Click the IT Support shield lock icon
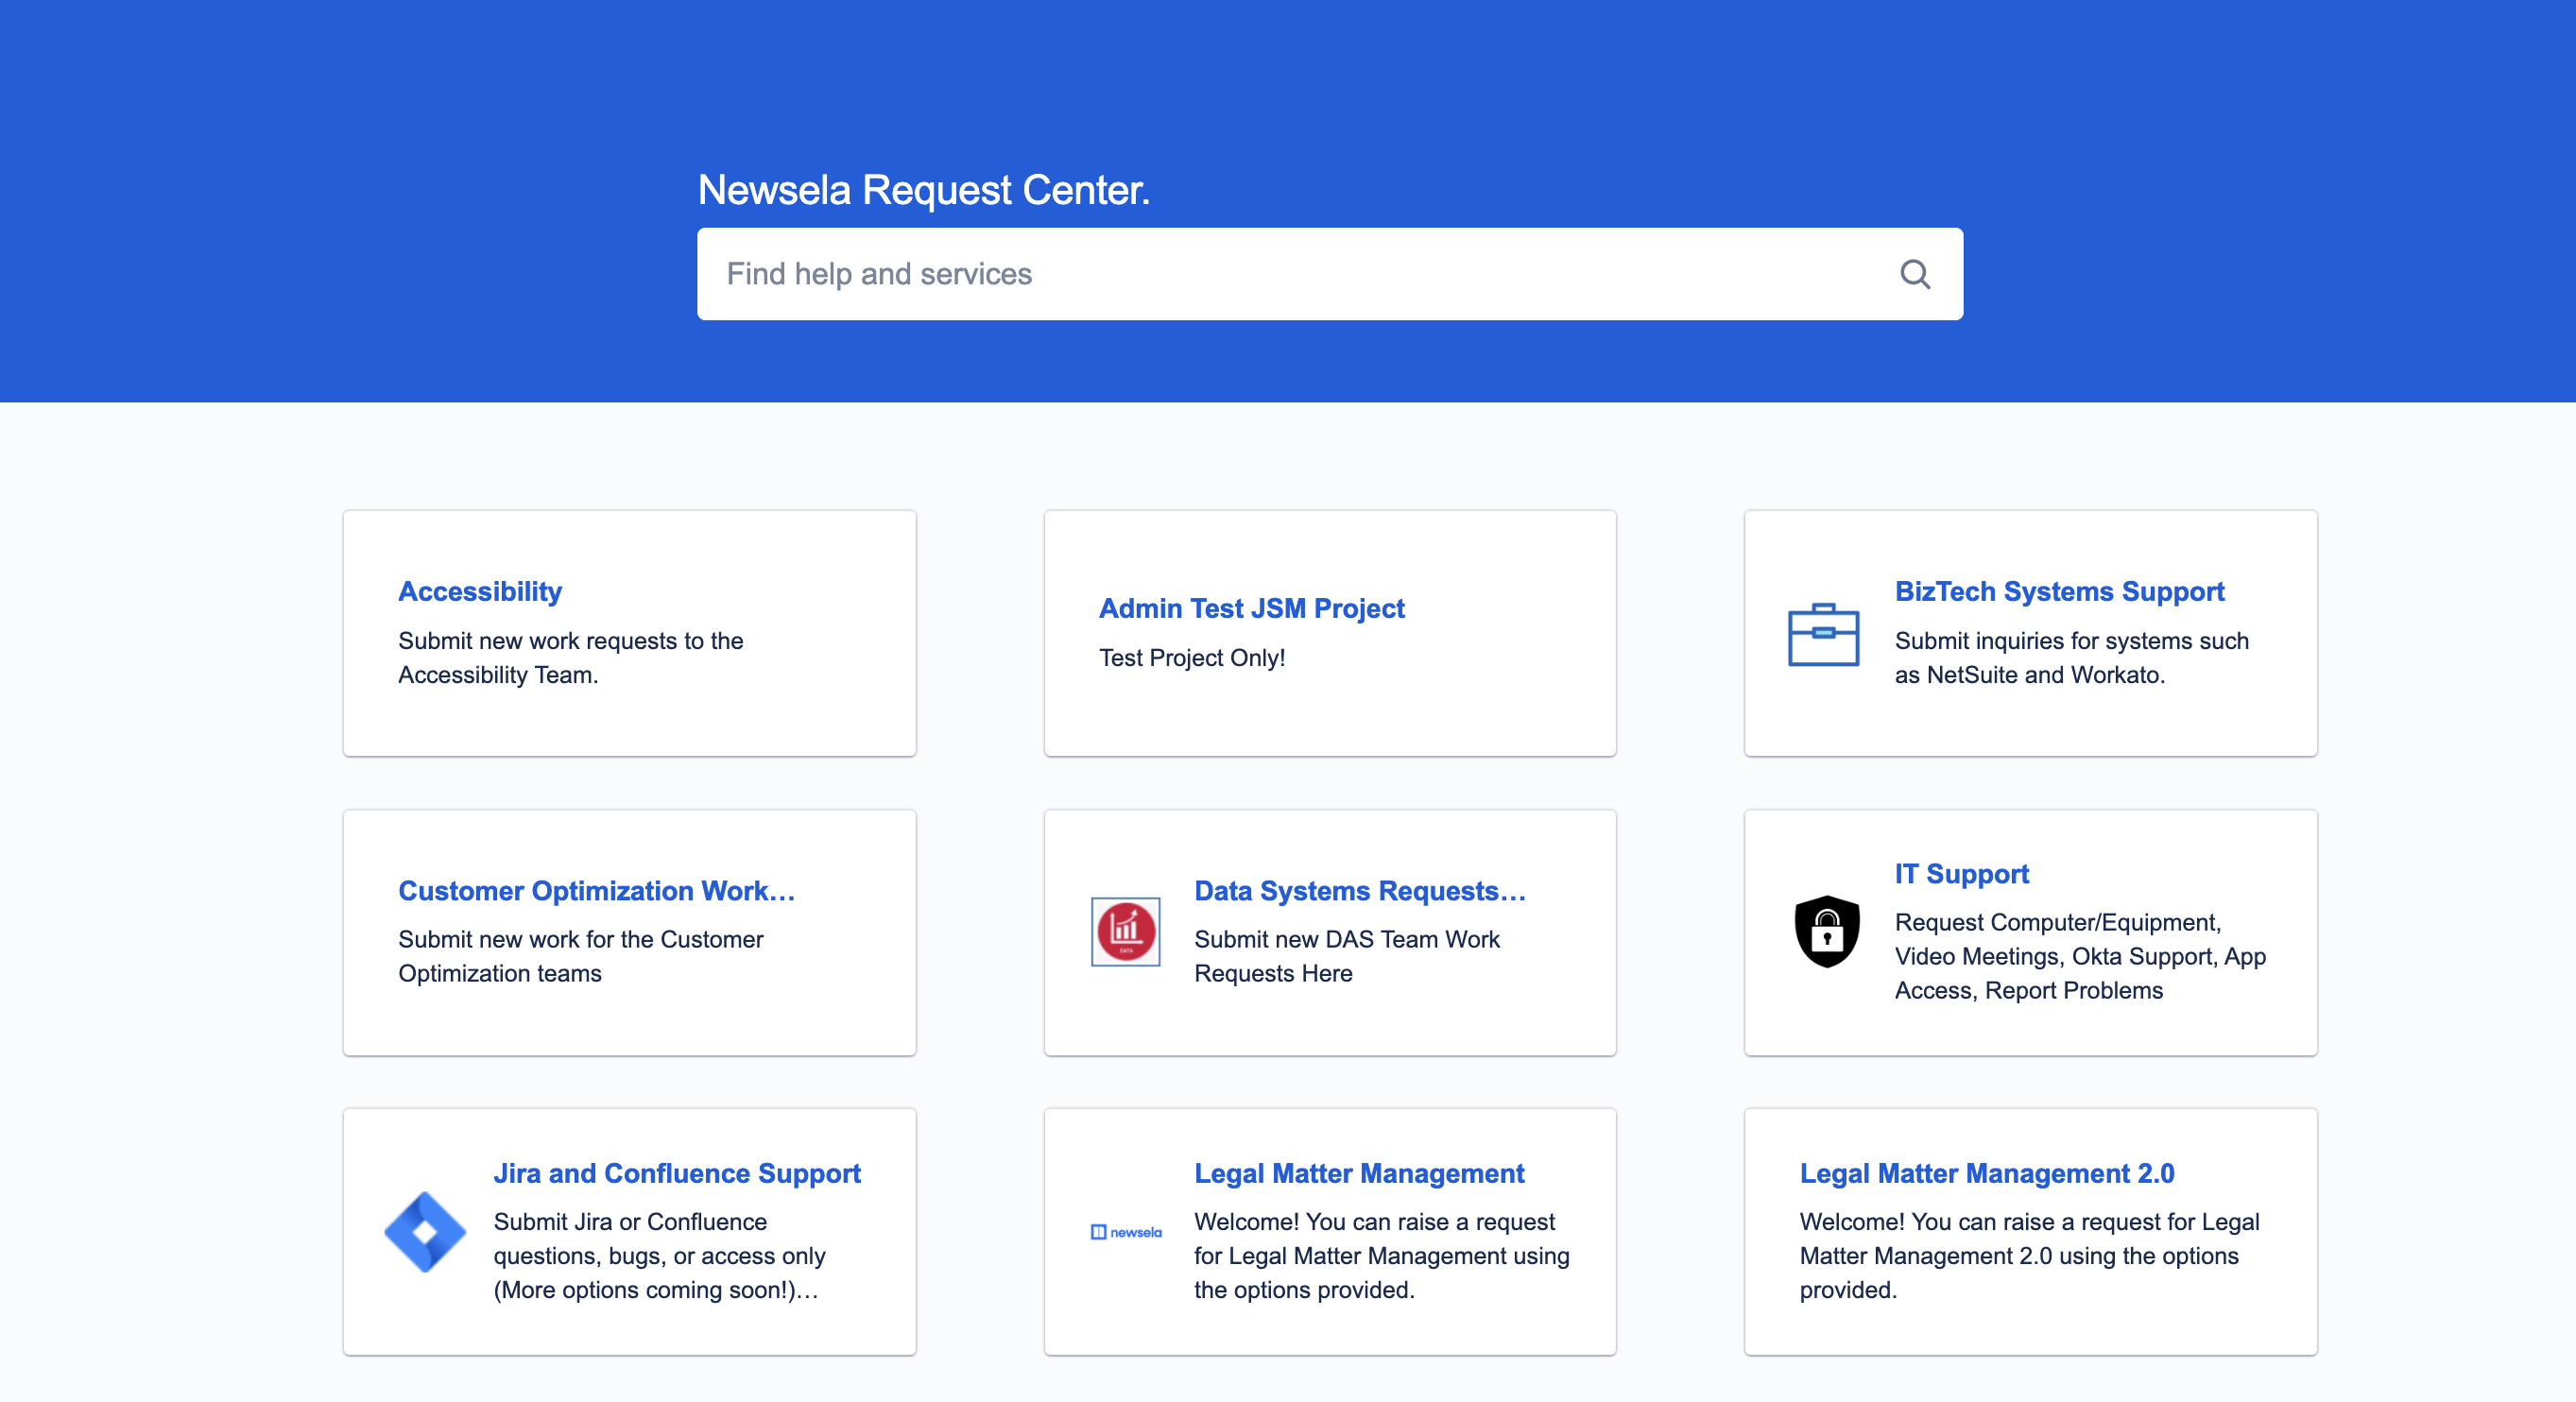This screenshot has height=1402, width=2576. (x=1826, y=932)
